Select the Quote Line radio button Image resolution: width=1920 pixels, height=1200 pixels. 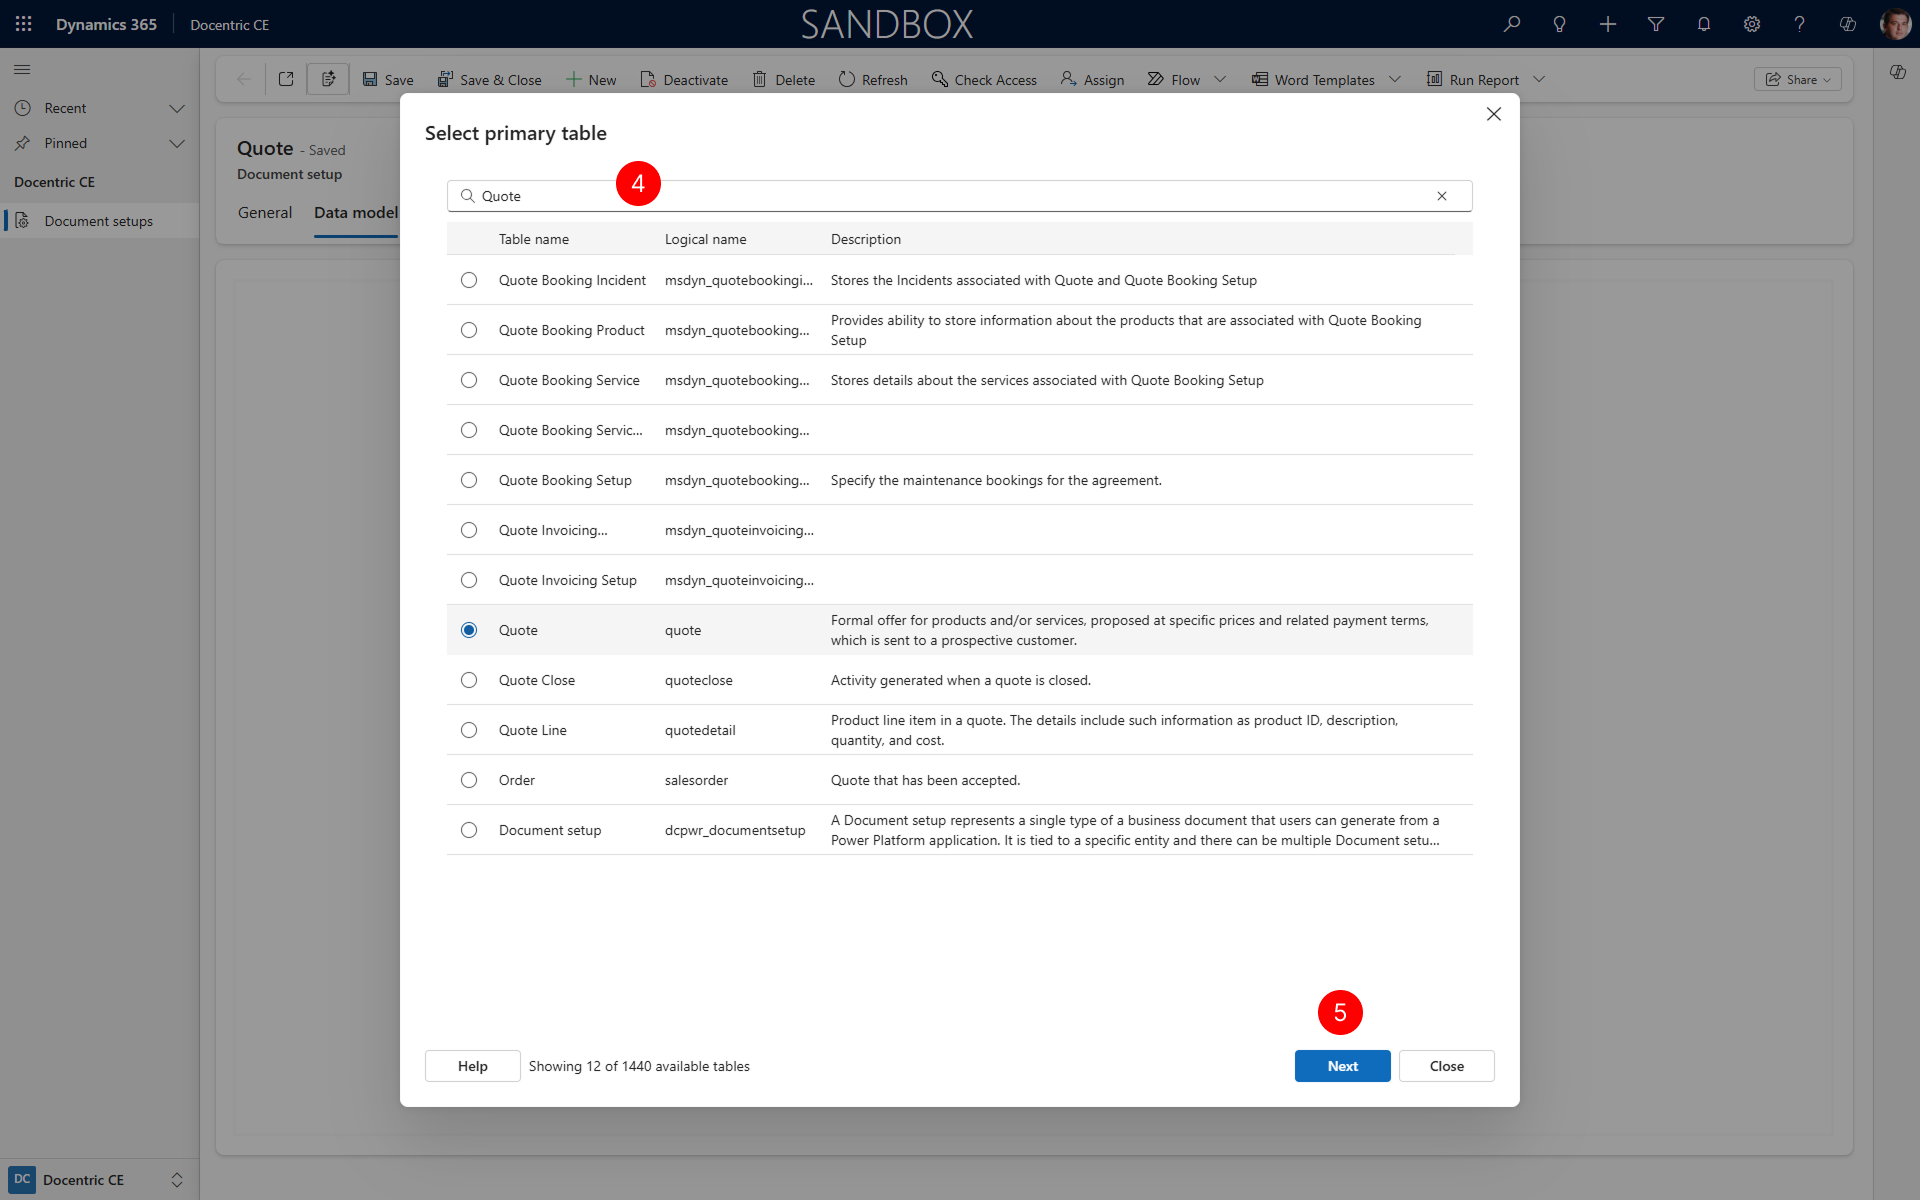469,730
